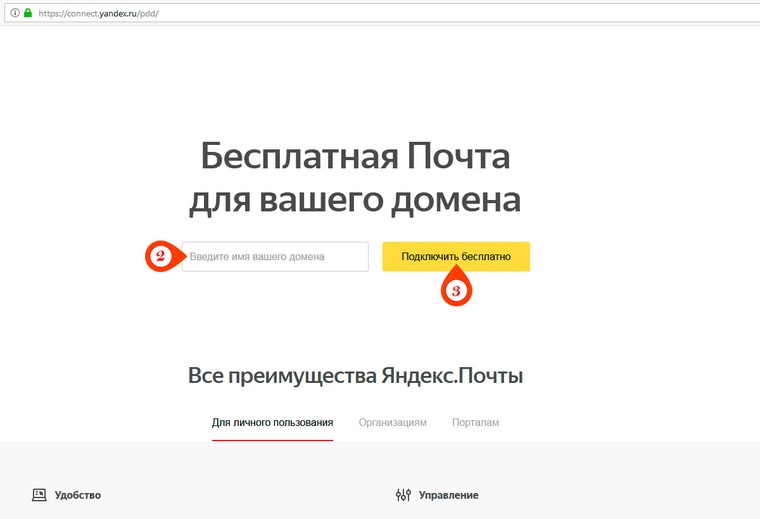Switch to the Организациям tab
This screenshot has height=519, width=760.
(392, 423)
